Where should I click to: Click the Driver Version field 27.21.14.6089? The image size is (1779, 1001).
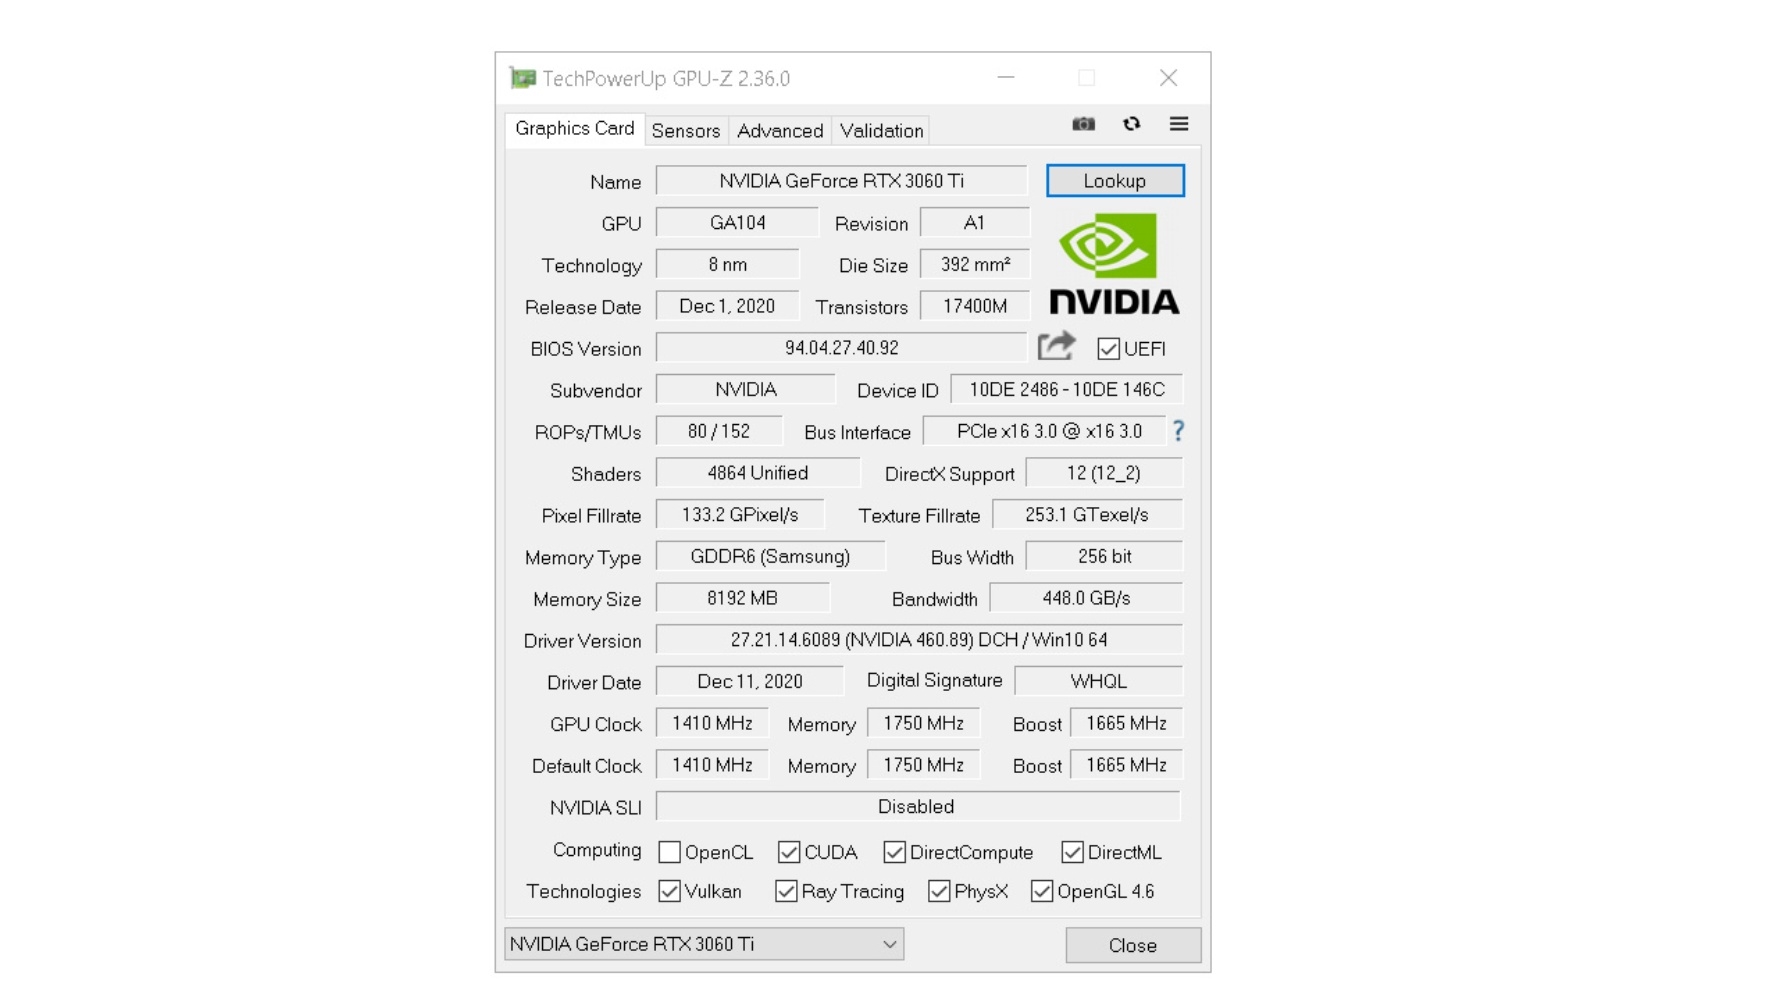tap(919, 640)
